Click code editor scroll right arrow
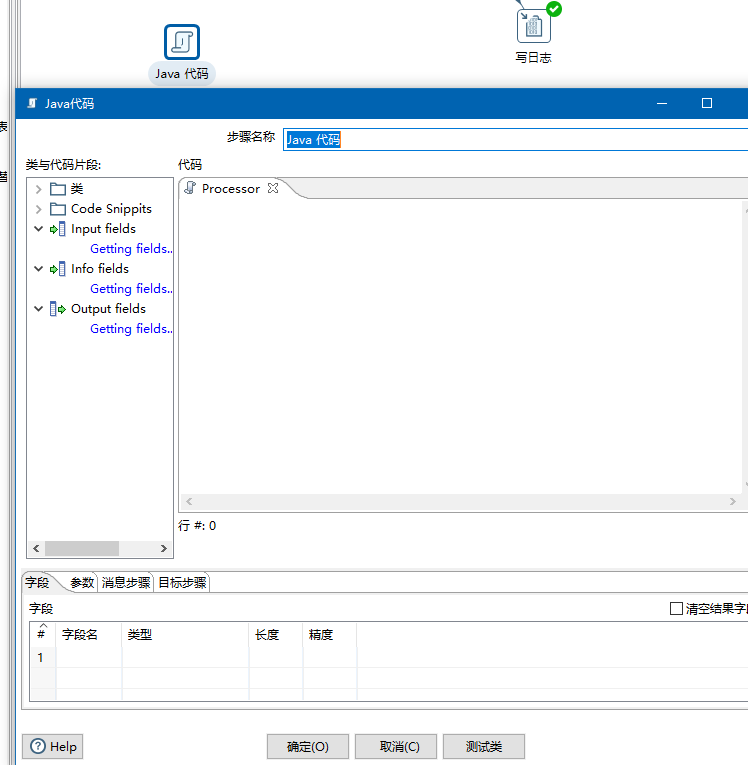 click(x=732, y=502)
